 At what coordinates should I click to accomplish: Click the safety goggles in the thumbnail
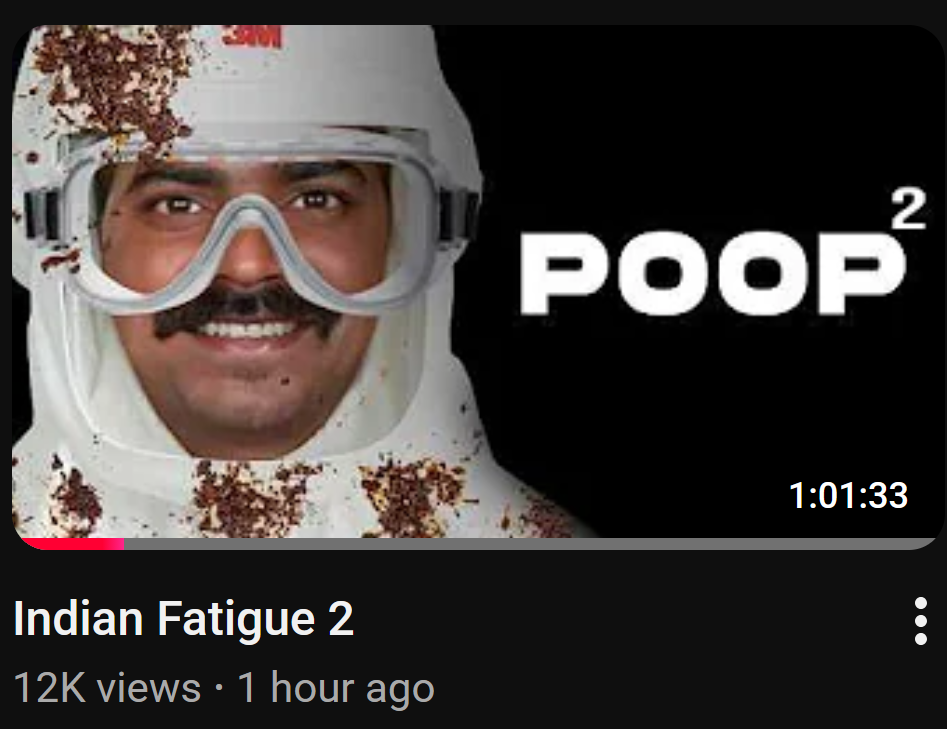pos(251,217)
